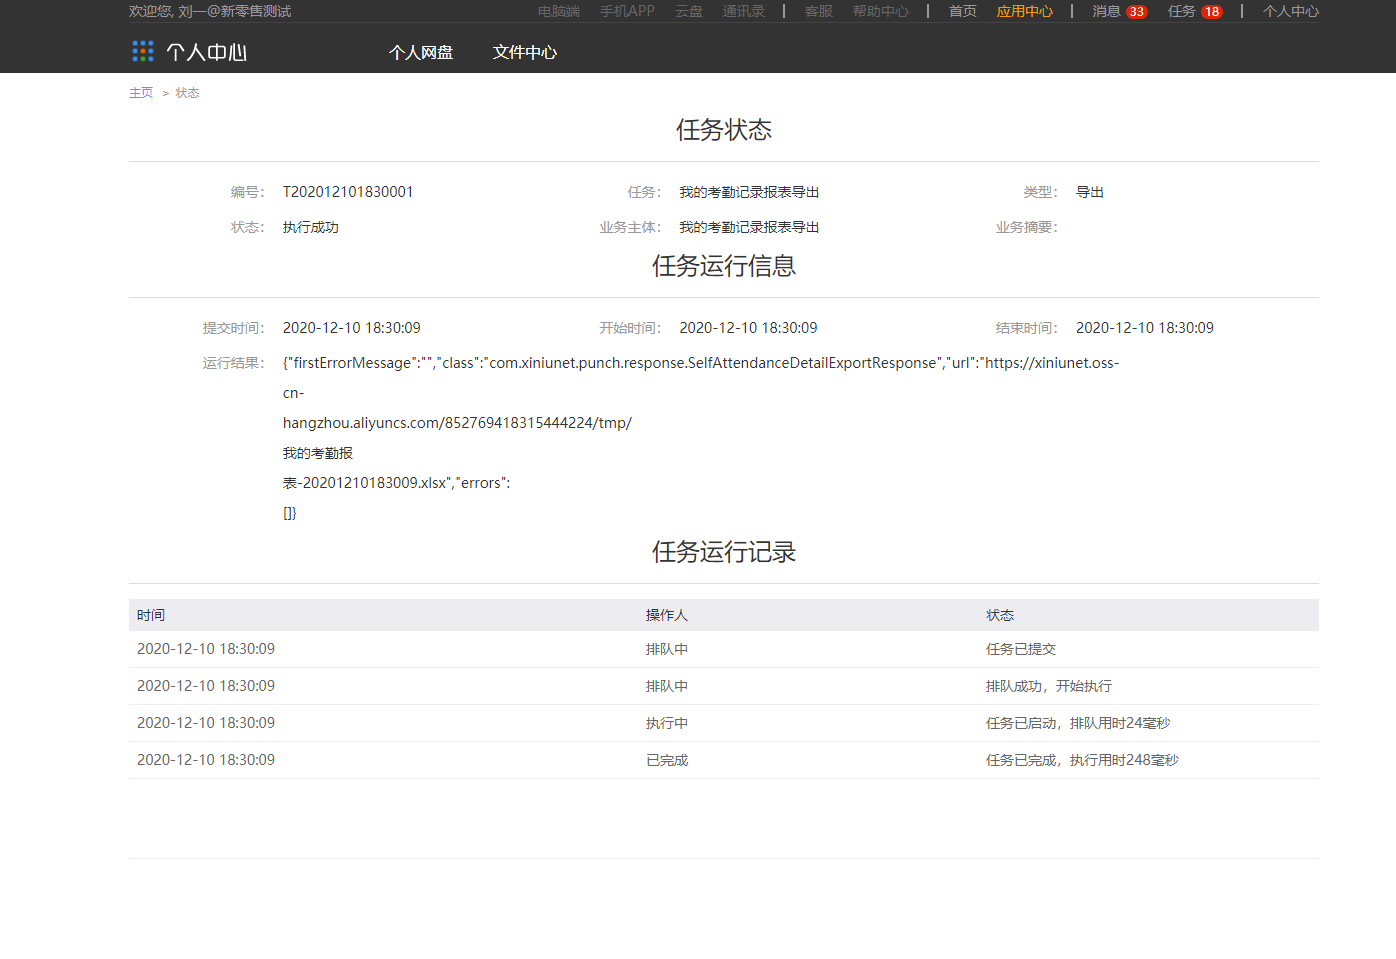
Task: Click the first 运行结果 line starting with firstErrorMessage
Action: pos(701,363)
